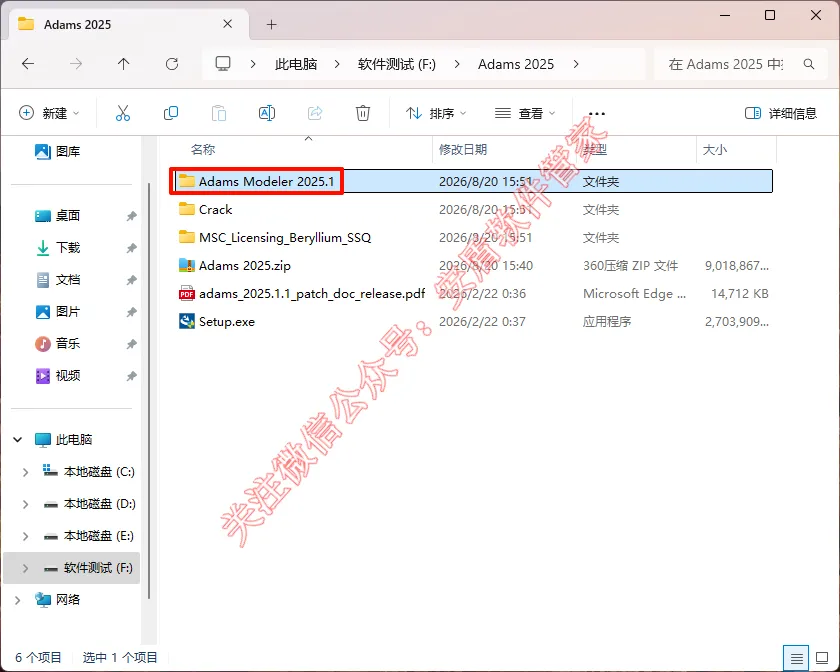The width and height of the screenshot is (840, 672).
Task: Click 此电脑 in the breadcrumb
Action: [x=296, y=64]
